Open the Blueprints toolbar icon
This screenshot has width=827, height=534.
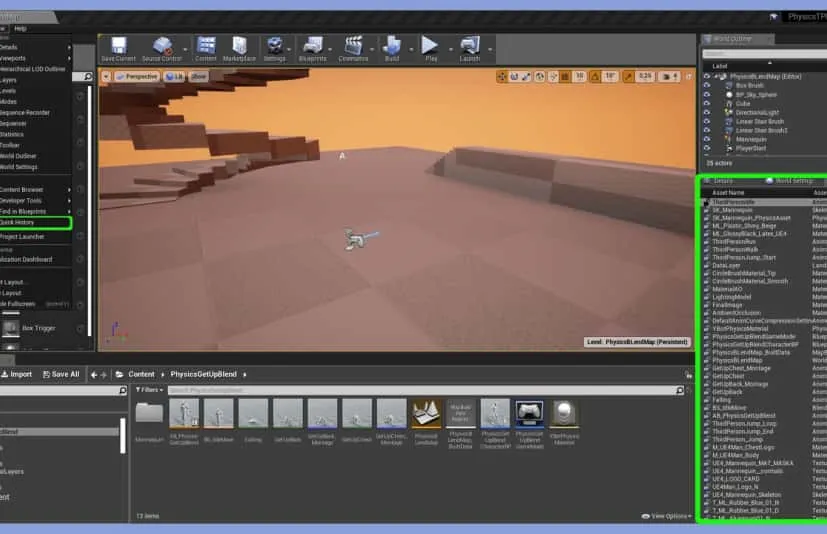pos(312,48)
